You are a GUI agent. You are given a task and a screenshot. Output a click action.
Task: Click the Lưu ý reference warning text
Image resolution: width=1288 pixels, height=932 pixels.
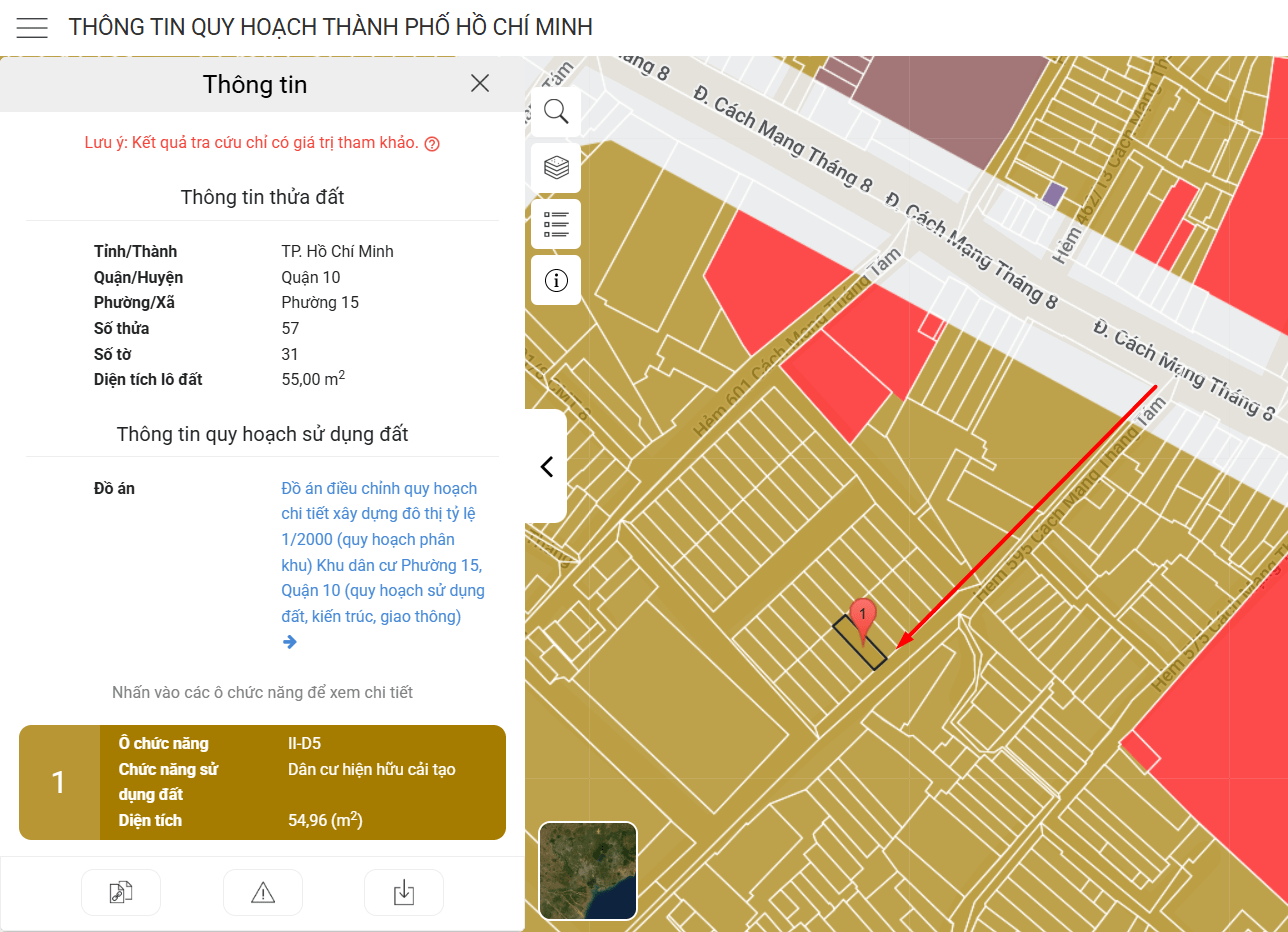(251, 142)
